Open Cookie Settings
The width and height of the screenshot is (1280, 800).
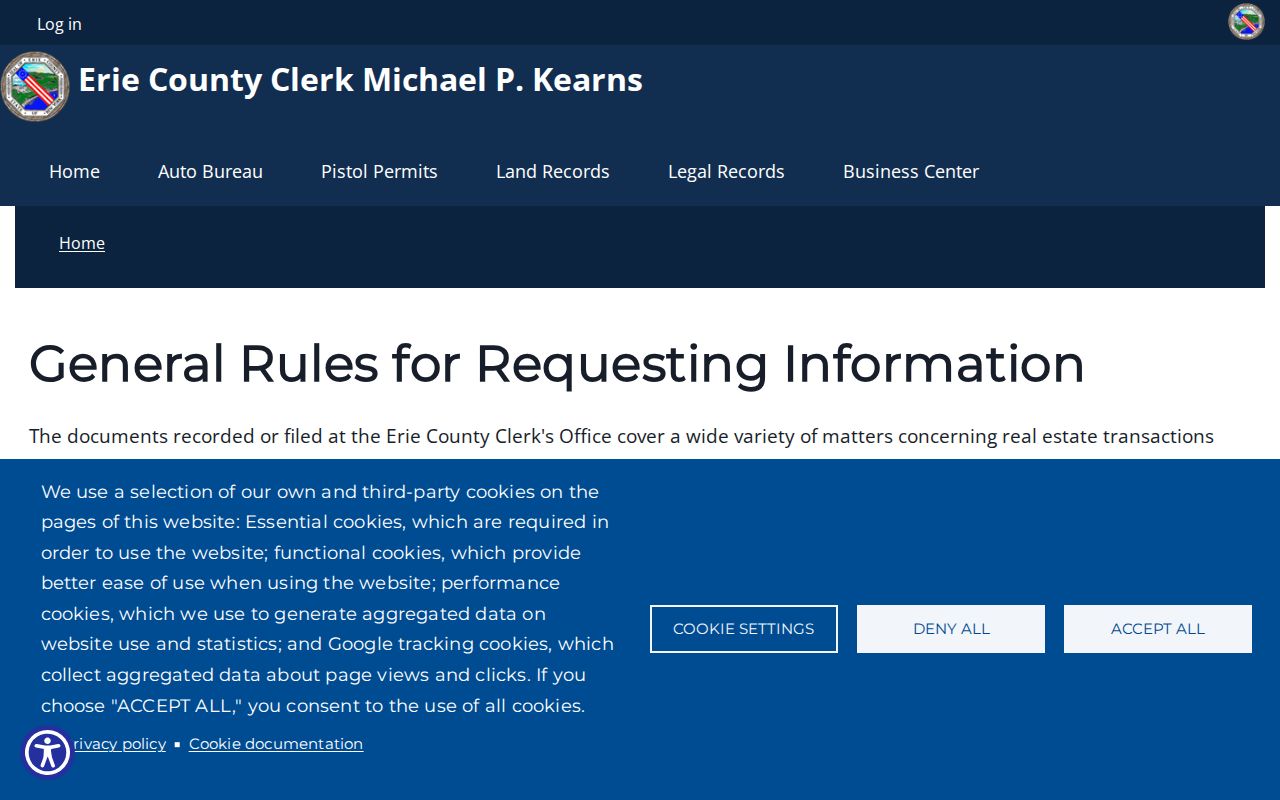click(744, 629)
